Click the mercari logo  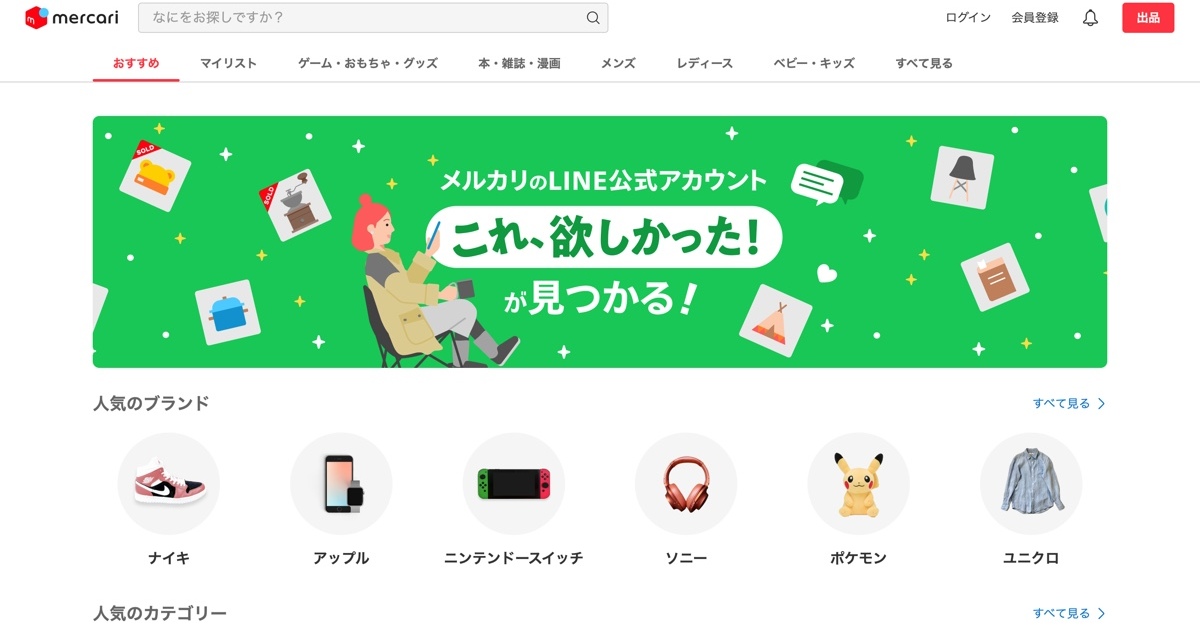[72, 18]
